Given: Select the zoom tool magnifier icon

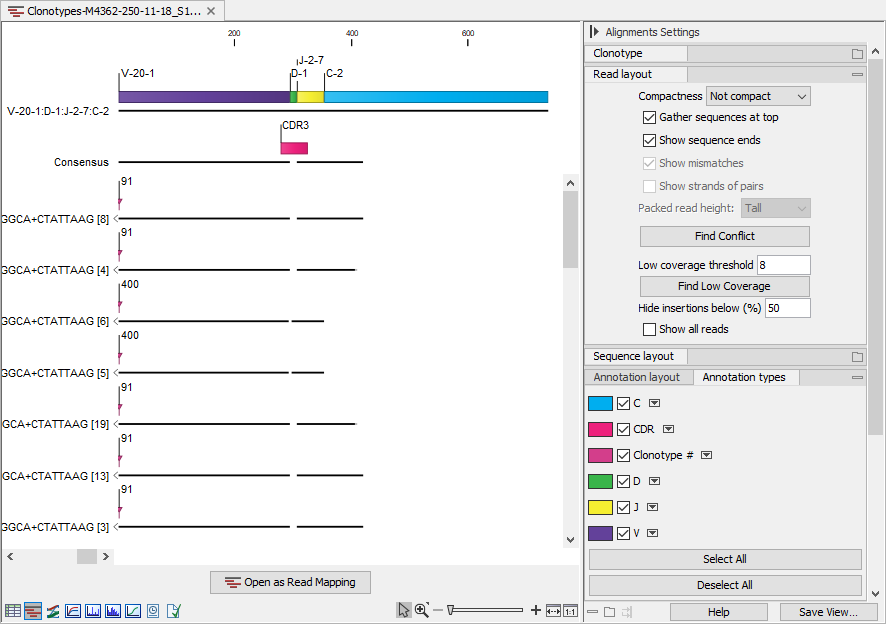Looking at the screenshot, I should pyautogui.click(x=423, y=610).
